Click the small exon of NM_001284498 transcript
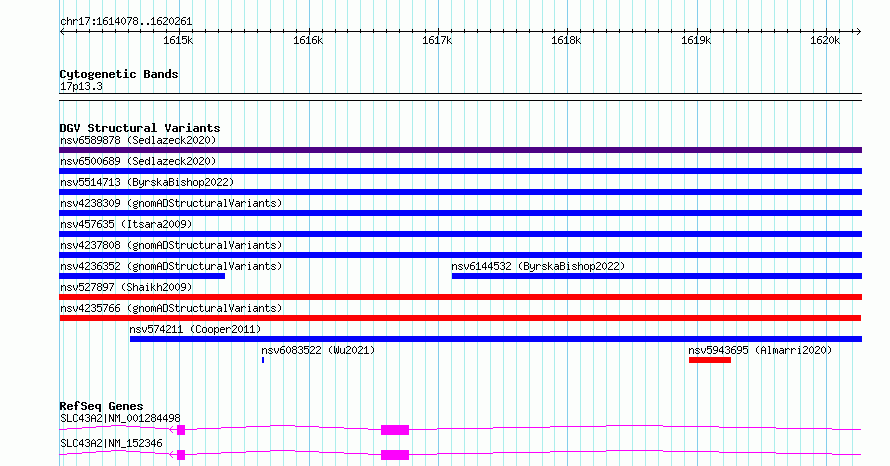This screenshot has width=890, height=466. pyautogui.click(x=181, y=430)
